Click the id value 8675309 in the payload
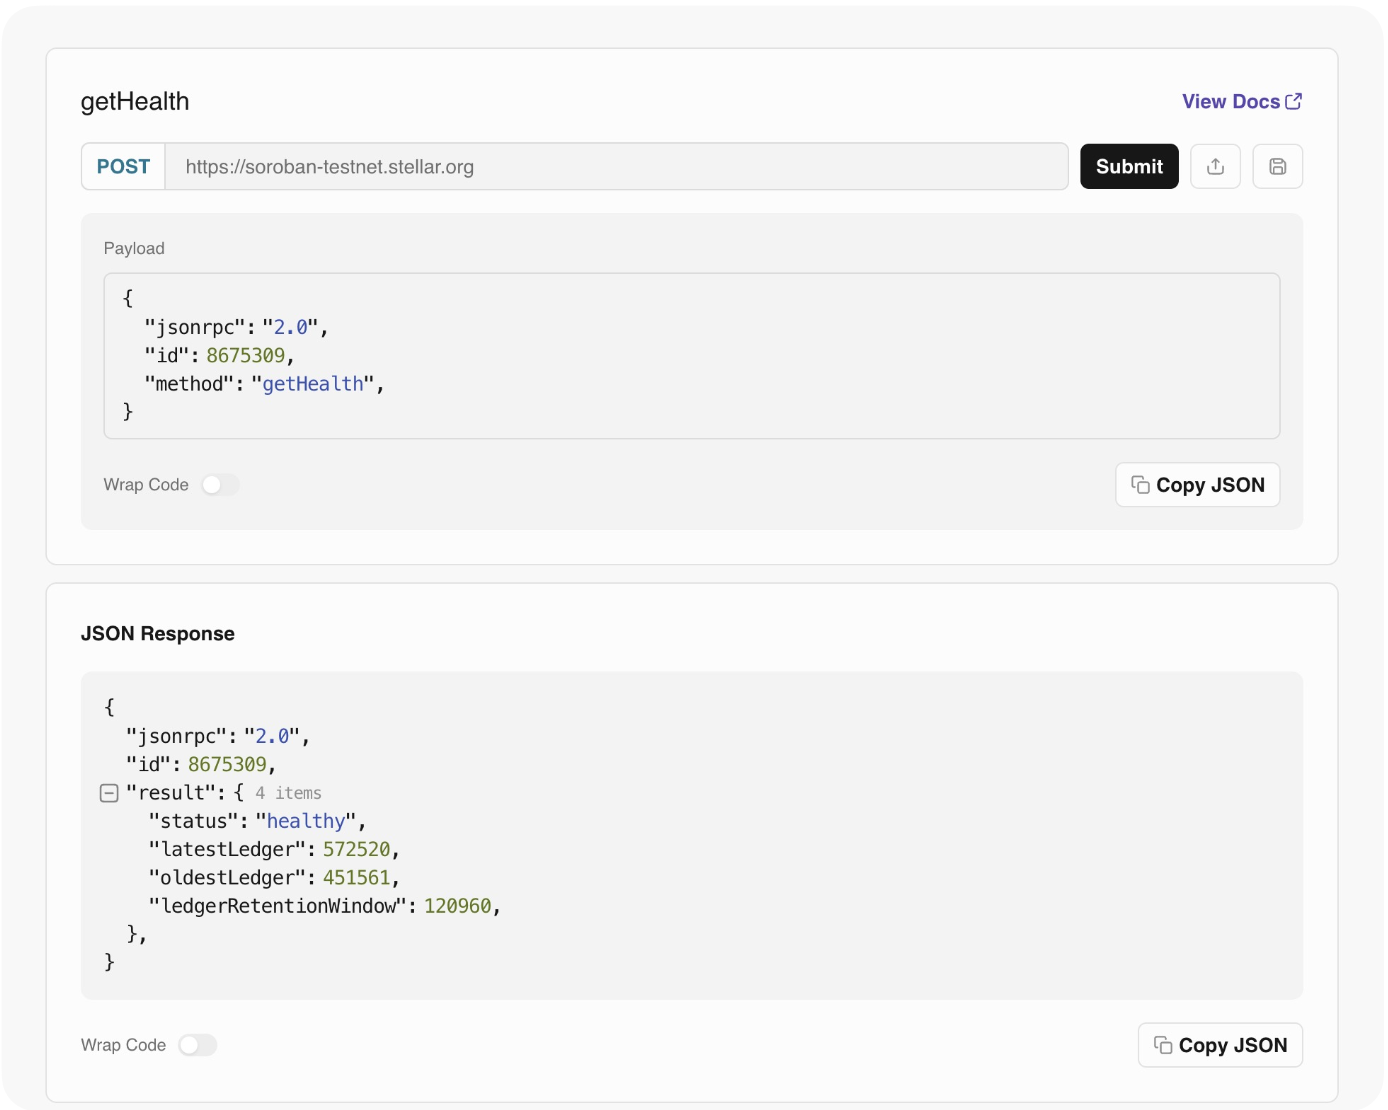This screenshot has height=1110, width=1388. tap(245, 356)
